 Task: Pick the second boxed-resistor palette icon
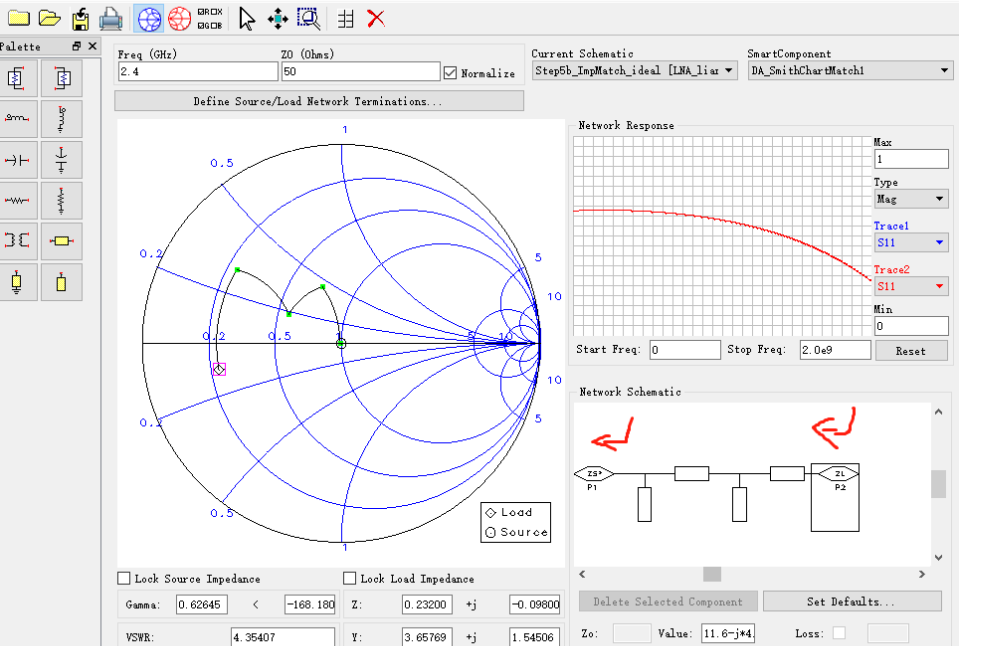coord(61,78)
